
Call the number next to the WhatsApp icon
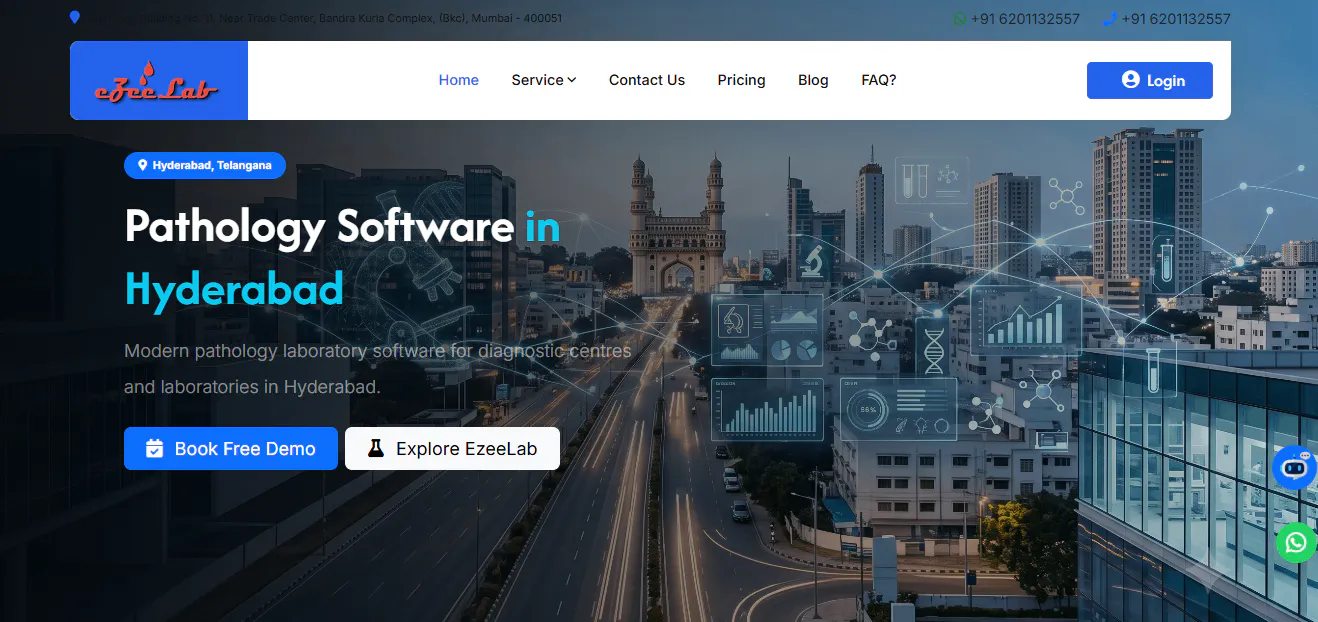pos(1025,19)
